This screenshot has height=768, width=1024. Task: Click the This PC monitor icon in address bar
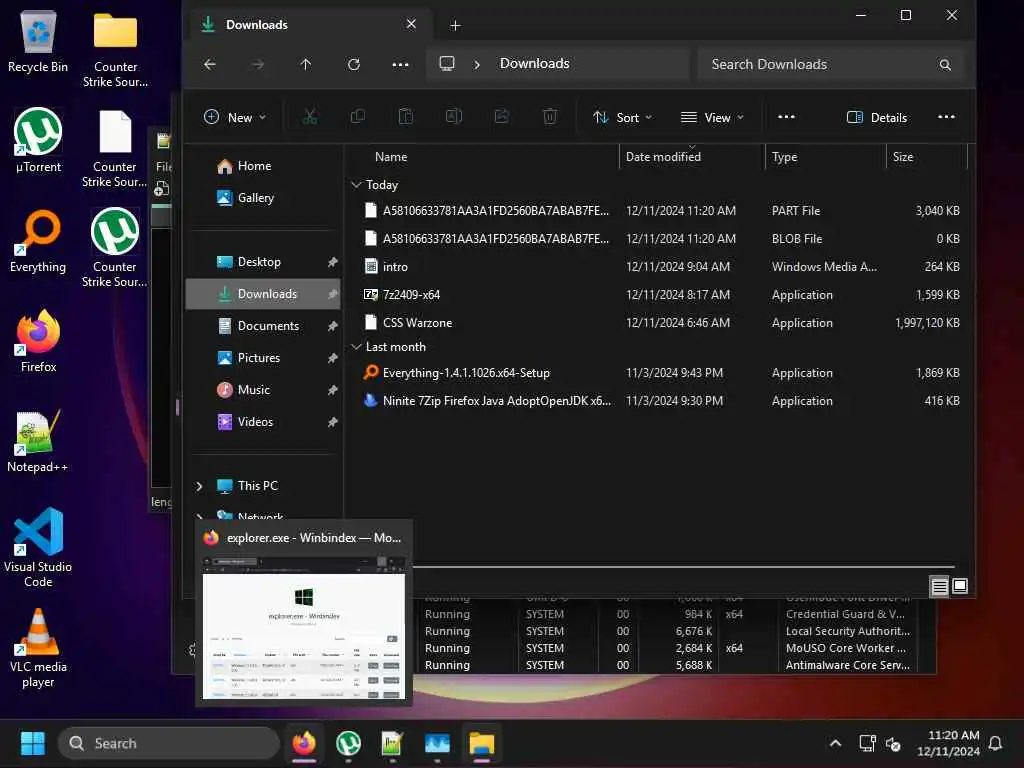(x=447, y=63)
